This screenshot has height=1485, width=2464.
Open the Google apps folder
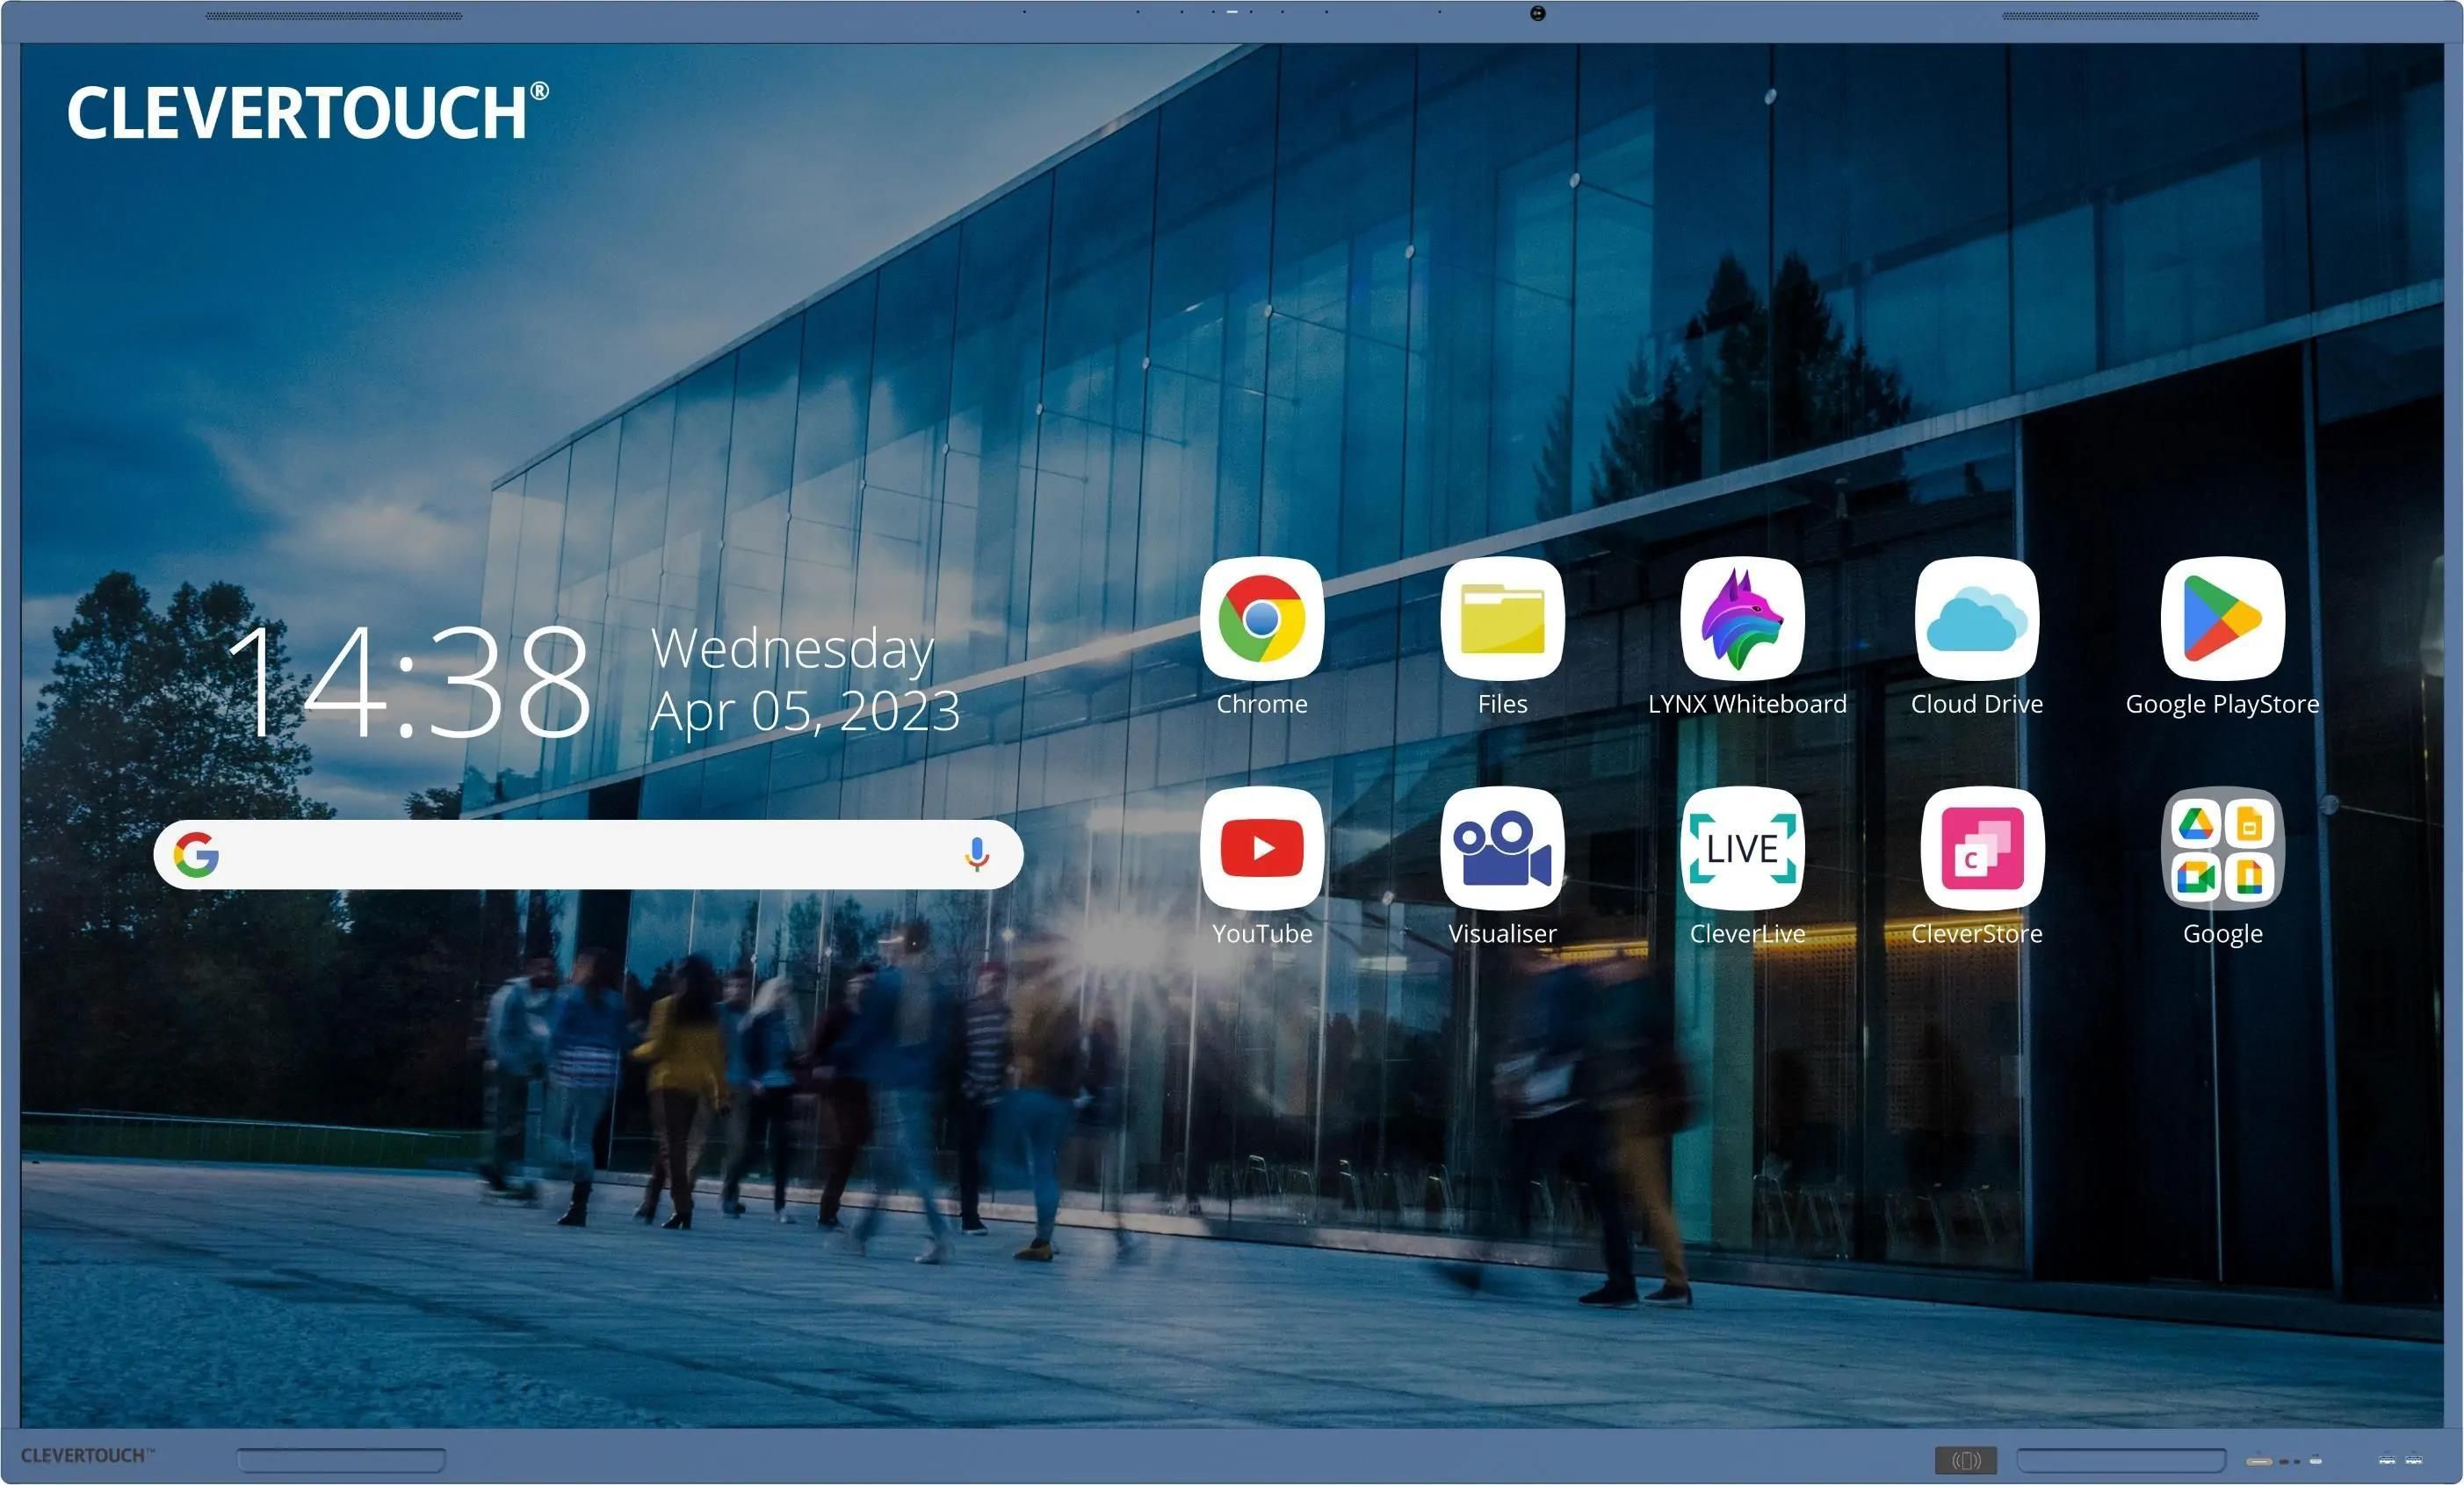[x=2222, y=848]
